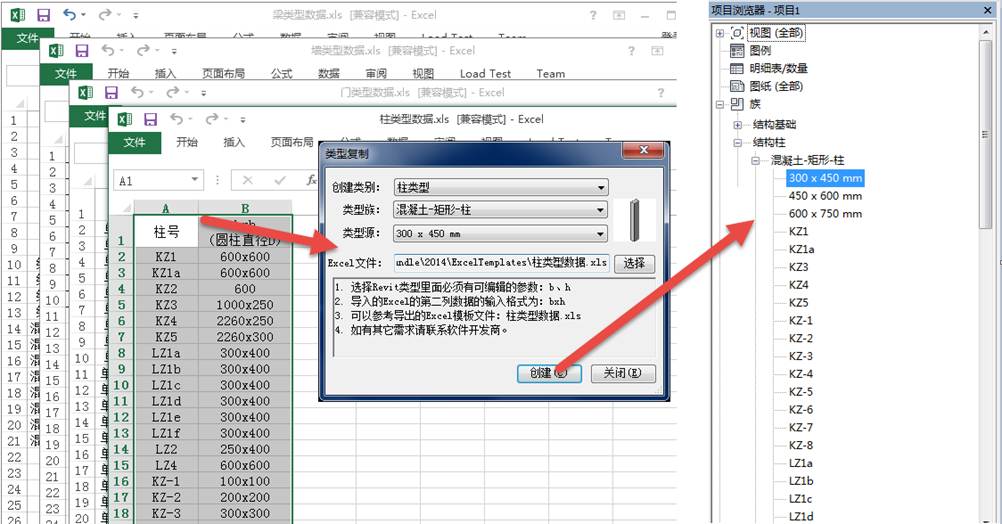Click the 图纸 (全部) sheets icon
This screenshot has width=1002, height=524.
coord(737,86)
